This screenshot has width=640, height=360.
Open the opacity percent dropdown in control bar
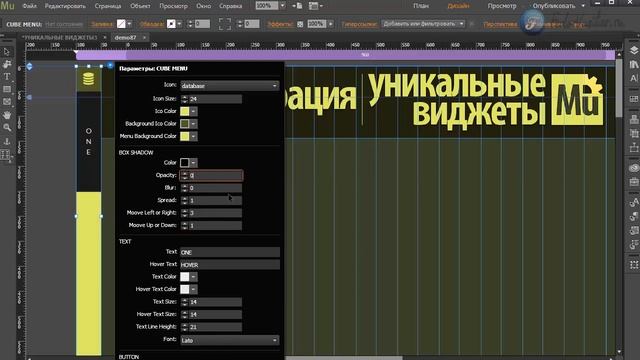331,24
